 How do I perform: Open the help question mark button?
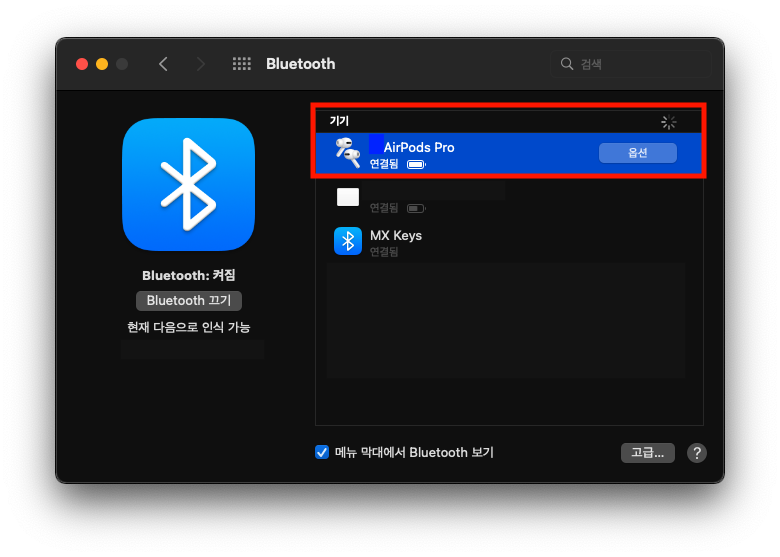click(696, 453)
